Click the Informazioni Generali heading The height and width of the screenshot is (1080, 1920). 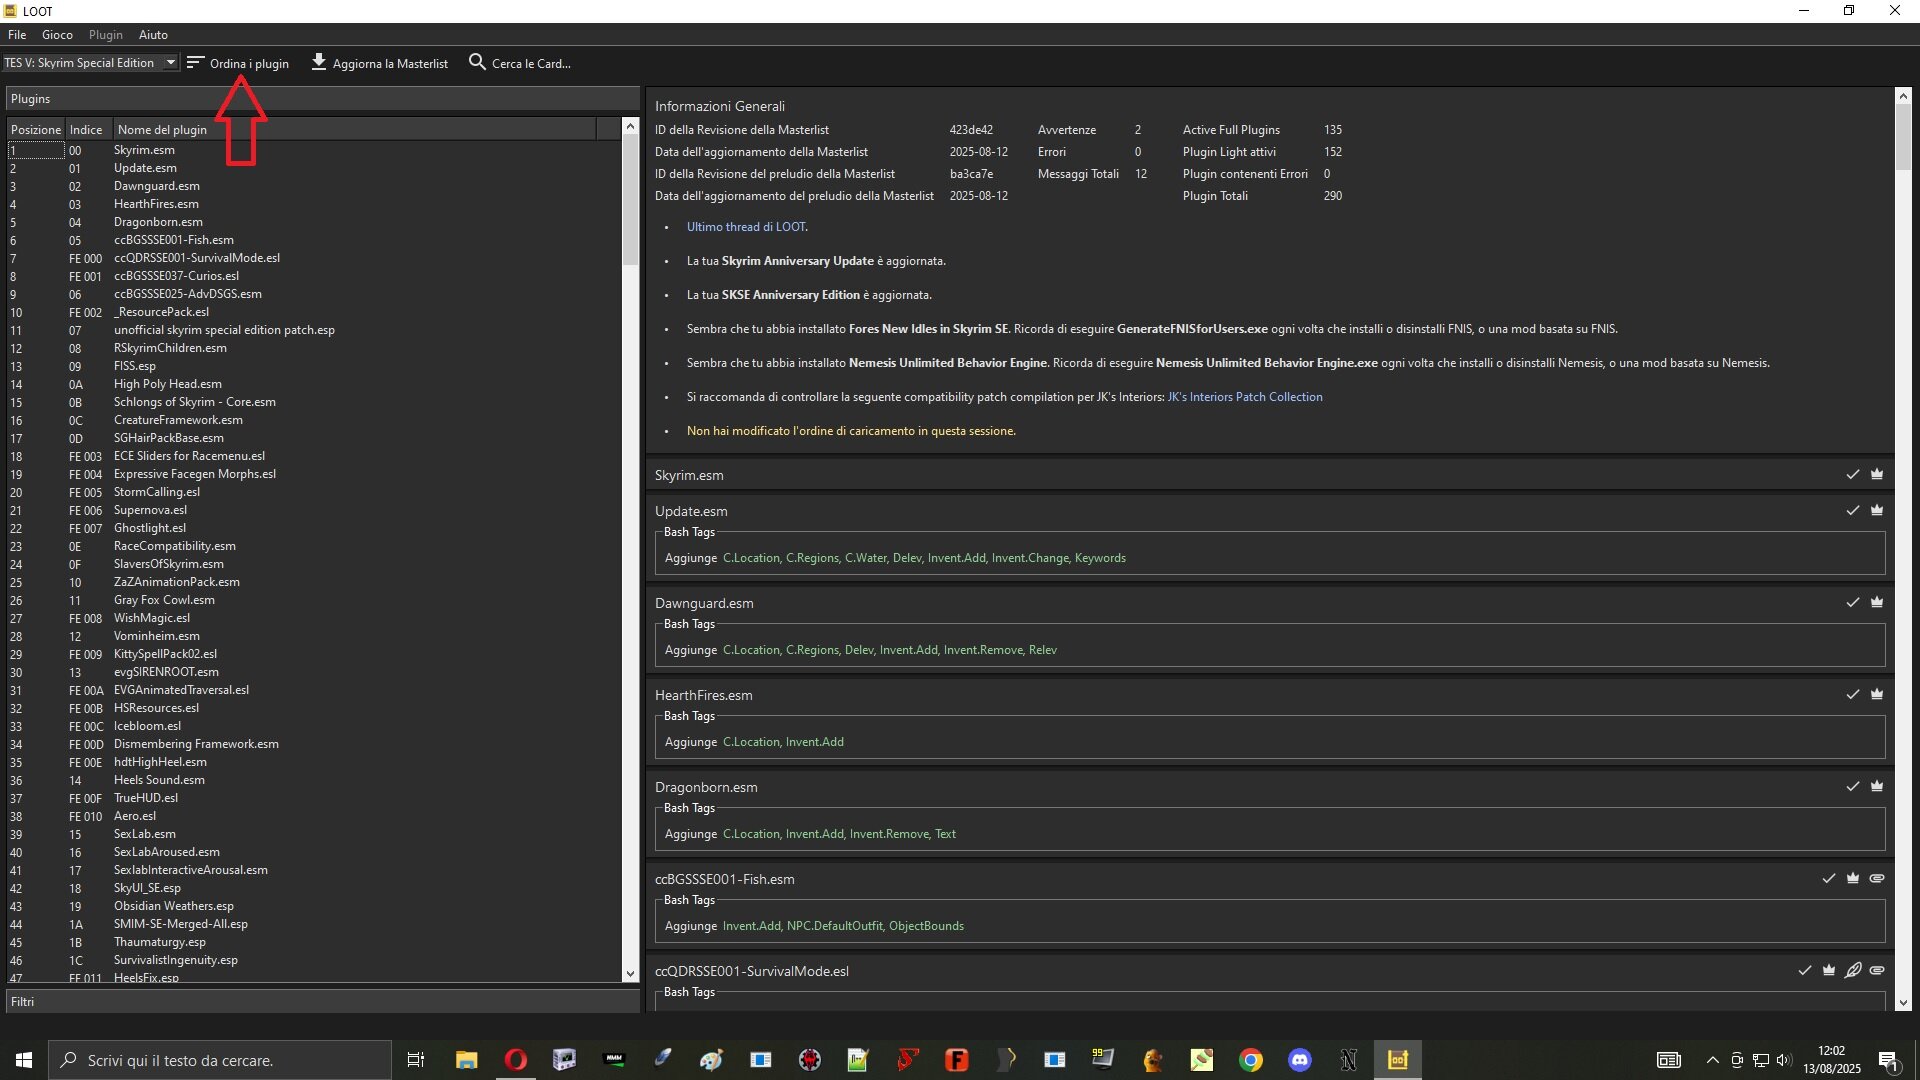[x=720, y=106]
